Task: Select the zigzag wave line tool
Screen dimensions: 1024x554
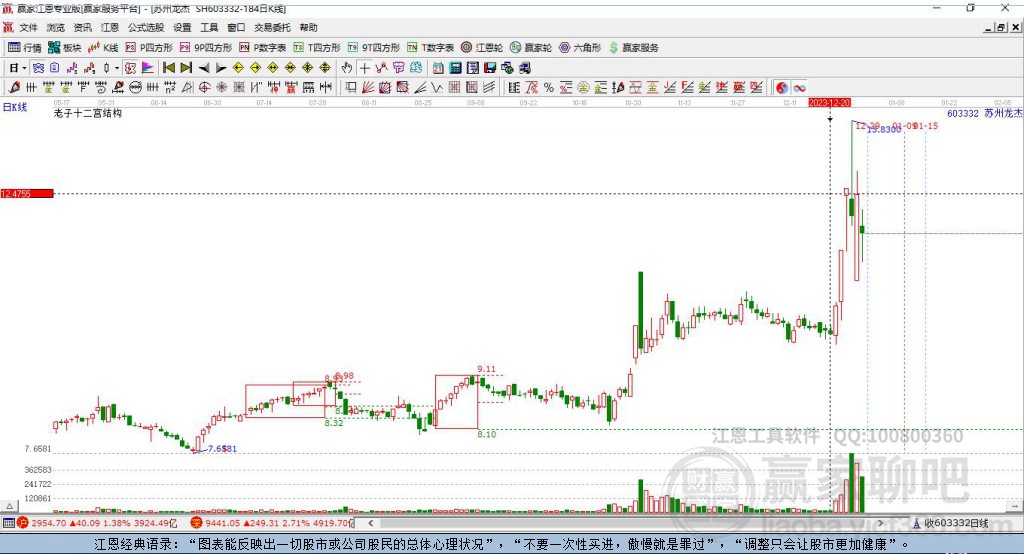Action: click(437, 88)
